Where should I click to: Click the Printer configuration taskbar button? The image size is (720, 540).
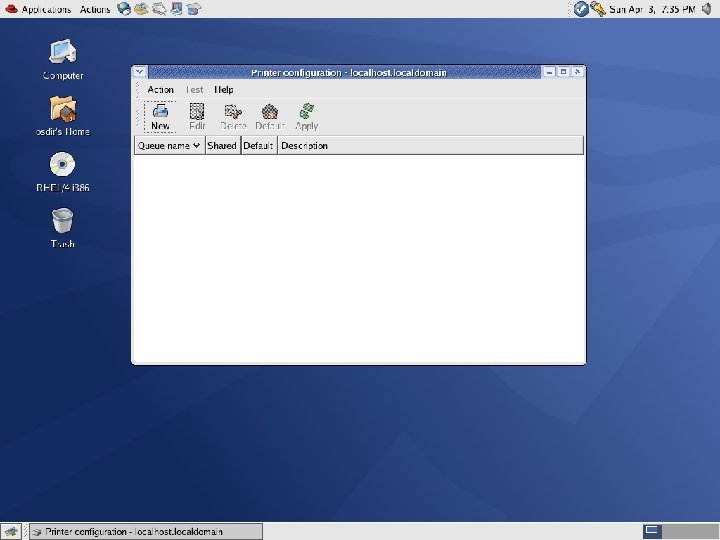point(146,532)
